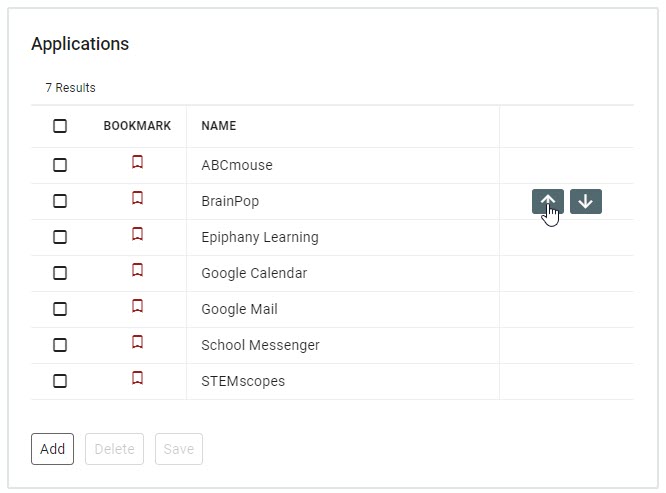Click the bookmark icon for ABCmouse
The width and height of the screenshot is (666, 493).
coord(137,162)
